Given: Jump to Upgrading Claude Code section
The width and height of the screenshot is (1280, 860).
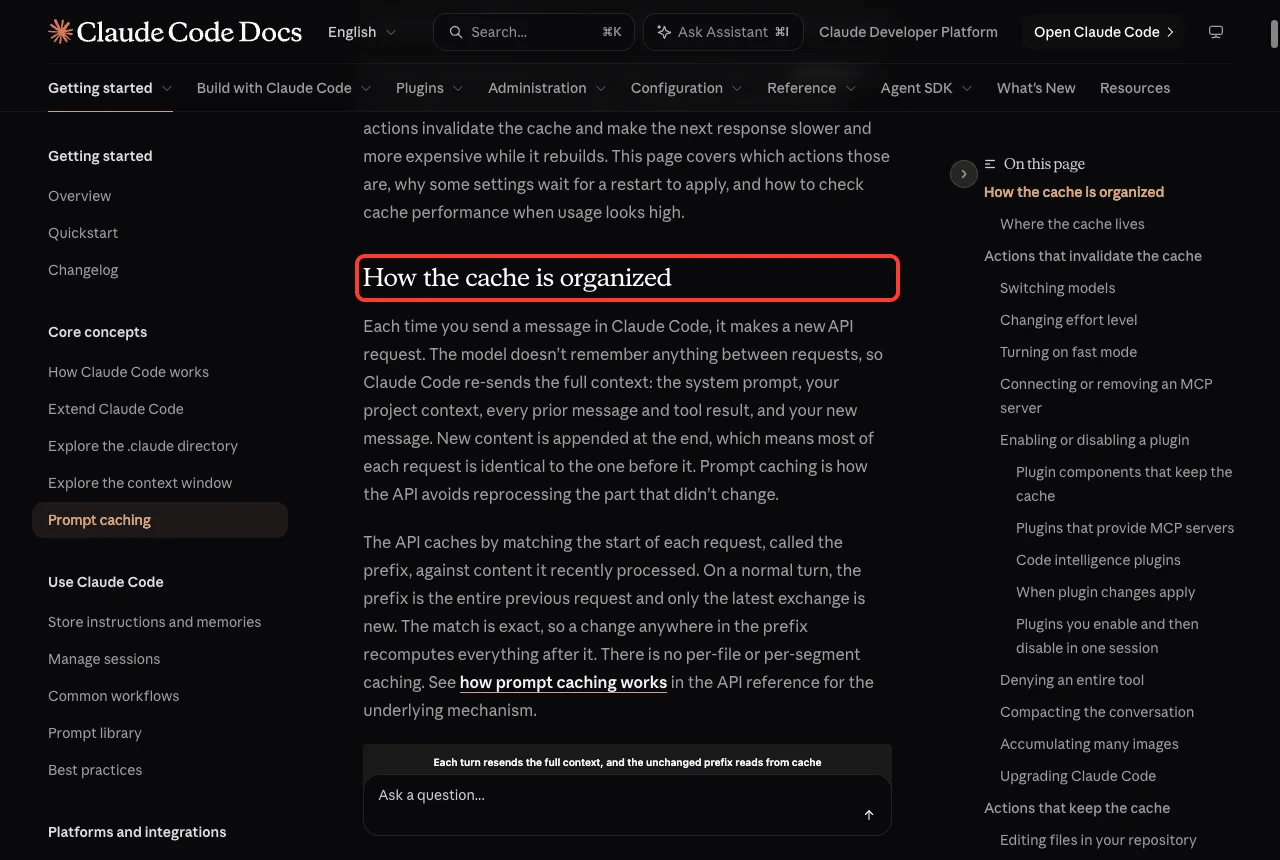Looking at the screenshot, I should 1078,776.
